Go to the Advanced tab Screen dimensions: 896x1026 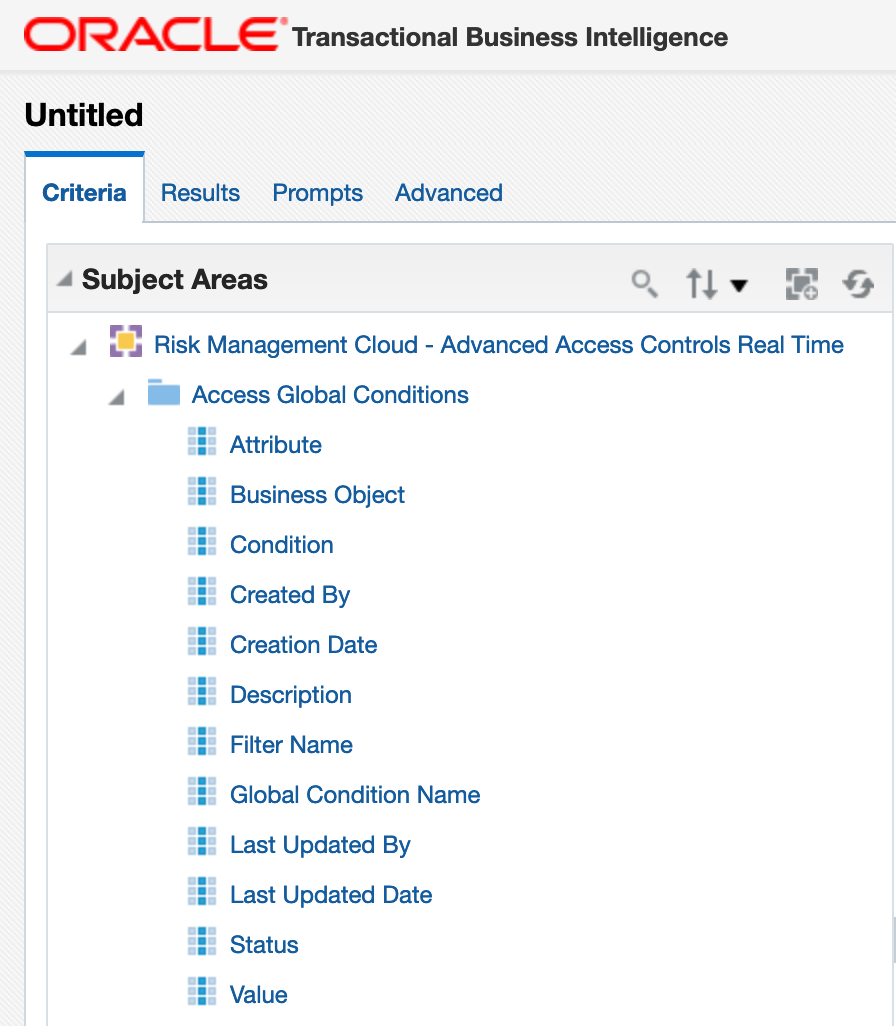point(449,193)
